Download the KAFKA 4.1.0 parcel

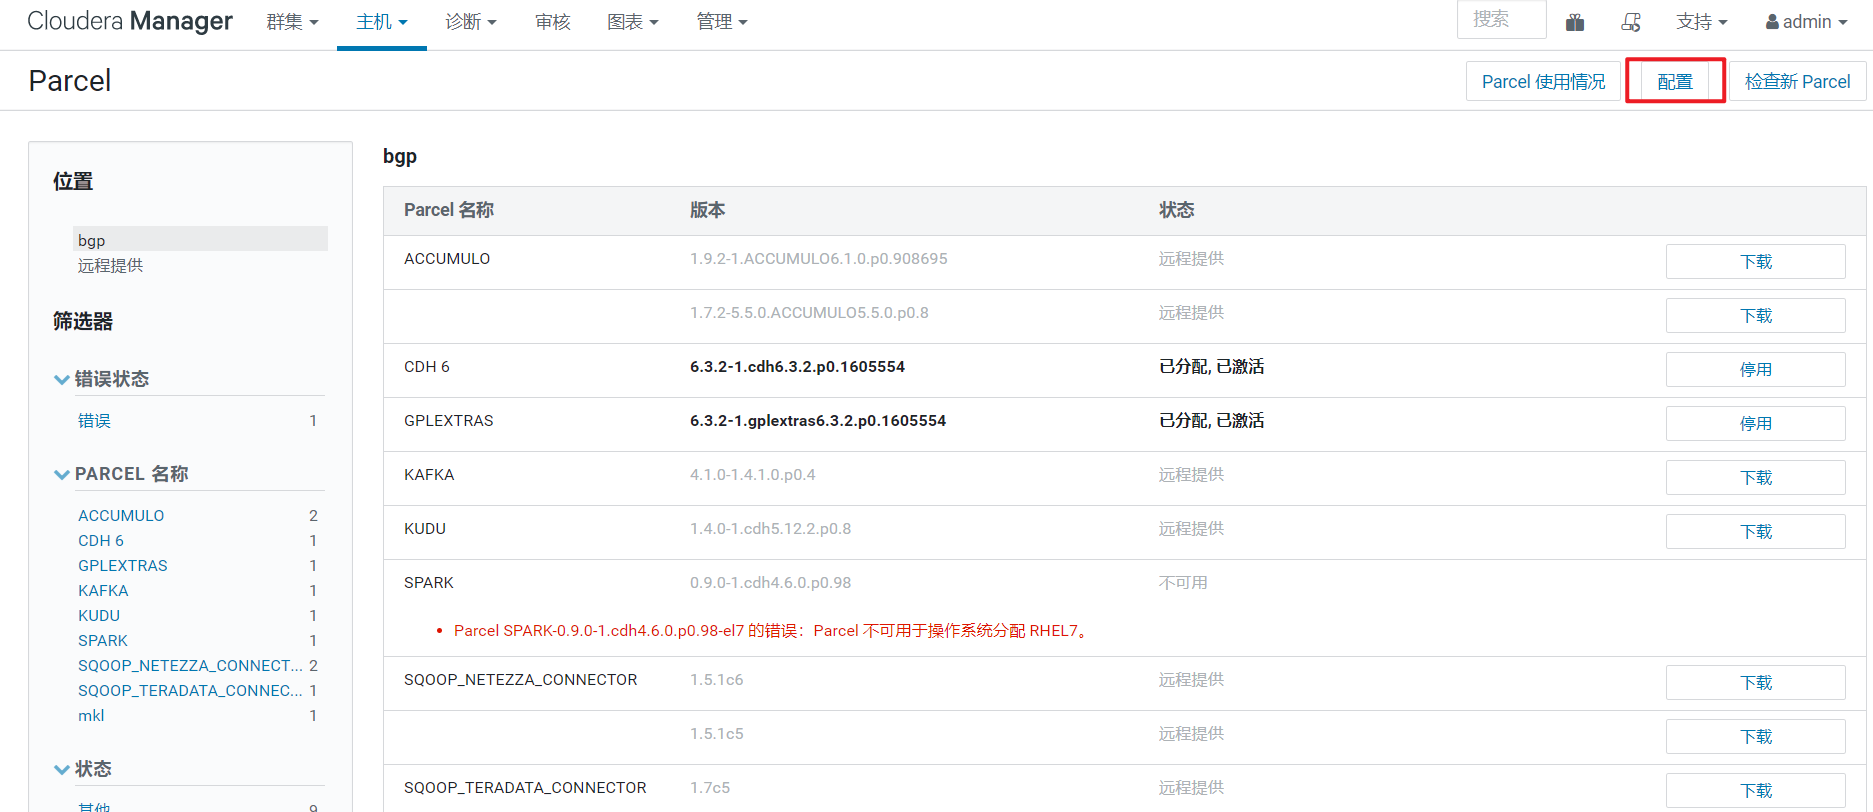tap(1755, 478)
